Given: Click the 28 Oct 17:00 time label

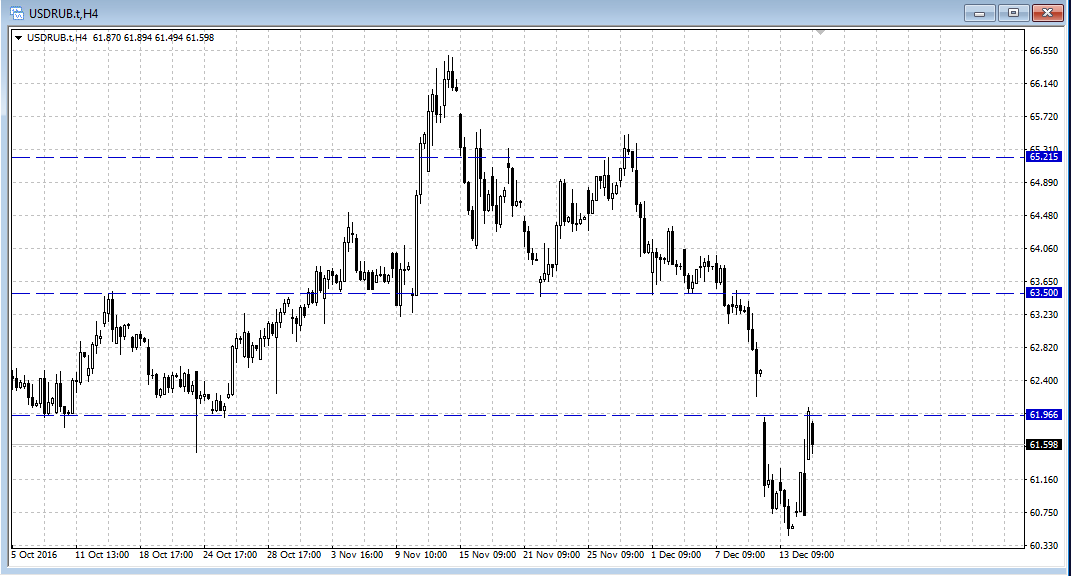Looking at the screenshot, I should [x=294, y=555].
